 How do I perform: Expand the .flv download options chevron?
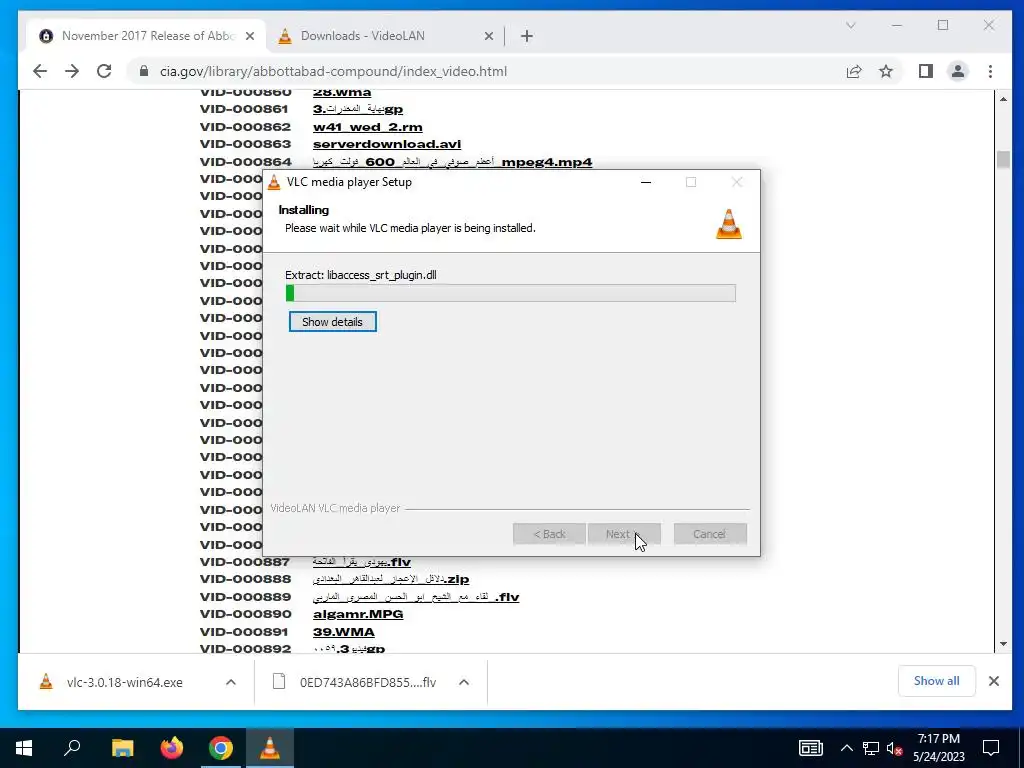pos(464,682)
